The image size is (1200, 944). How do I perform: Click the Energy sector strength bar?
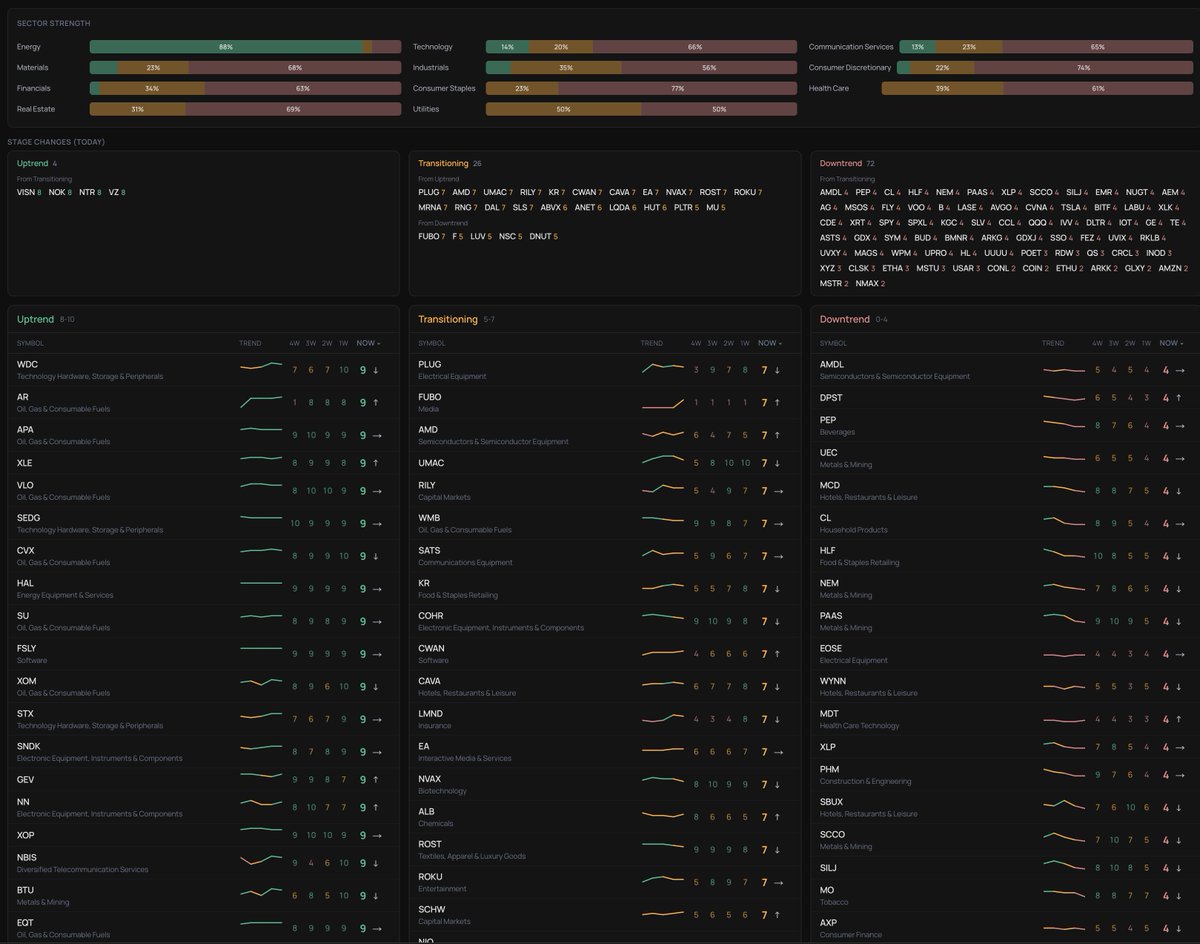tap(245, 47)
